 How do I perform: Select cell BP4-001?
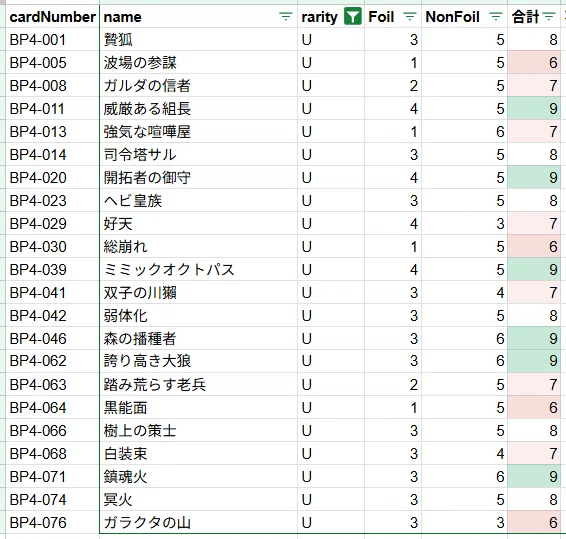point(52,39)
